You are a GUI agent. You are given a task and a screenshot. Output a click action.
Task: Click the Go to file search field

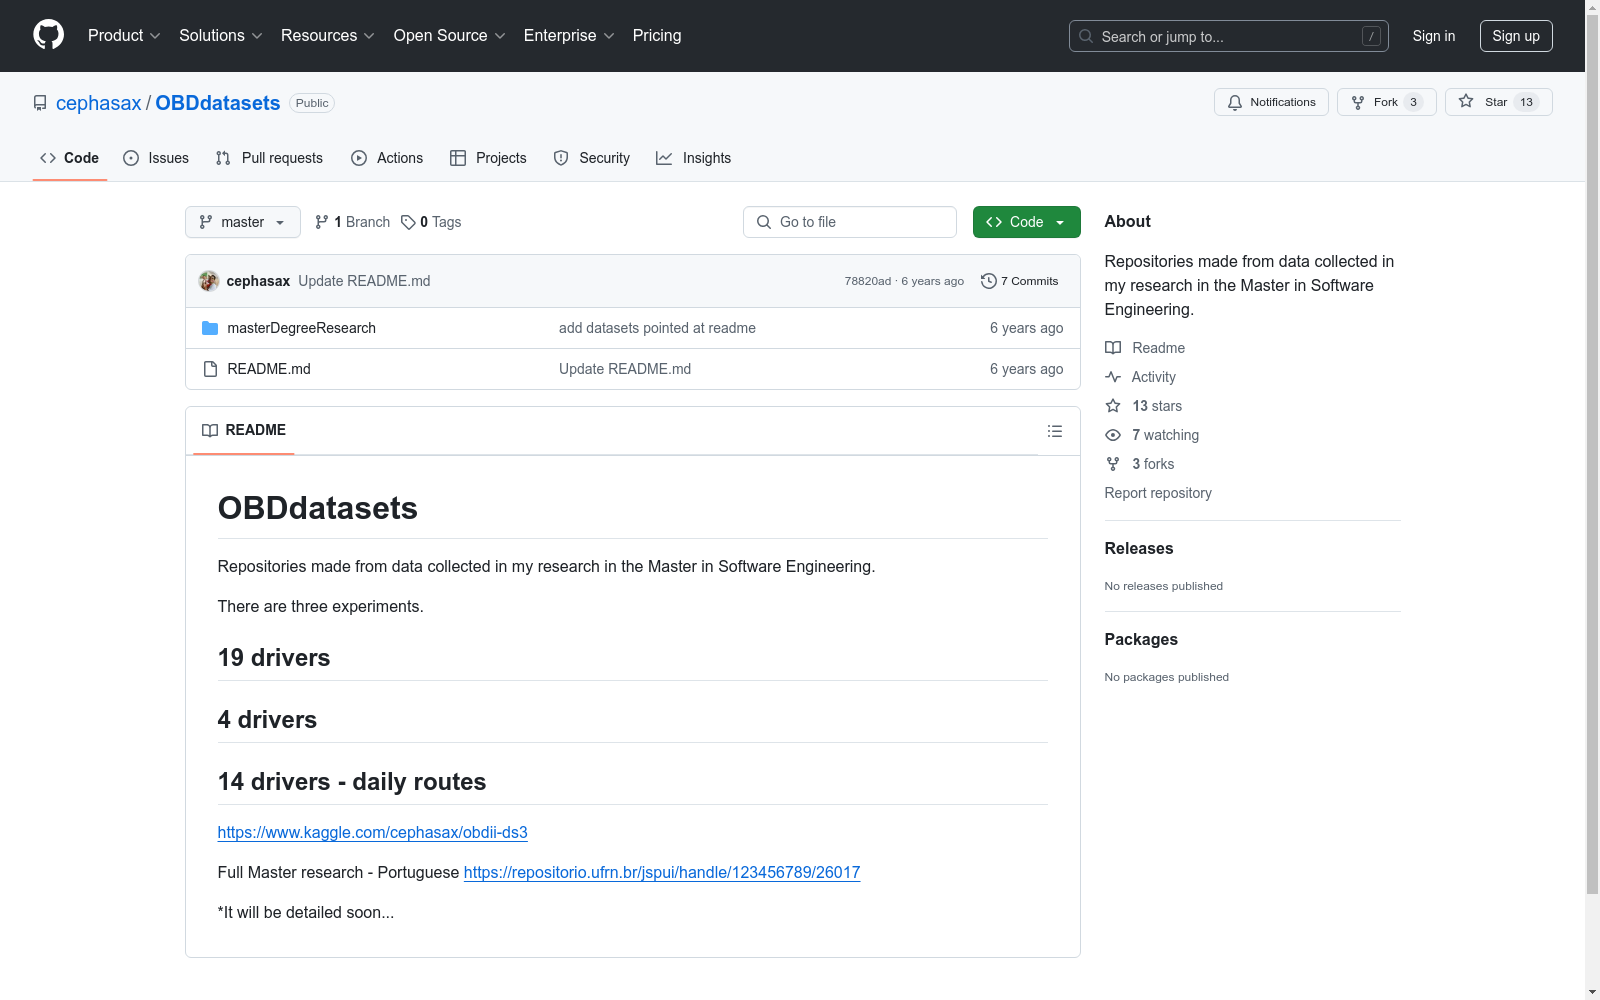coord(850,222)
